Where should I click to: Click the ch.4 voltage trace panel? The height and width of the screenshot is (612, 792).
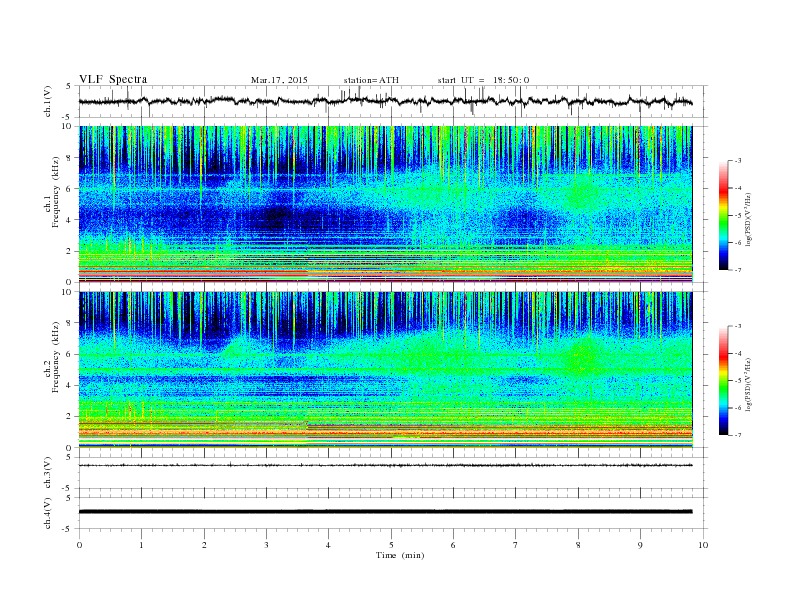392,513
